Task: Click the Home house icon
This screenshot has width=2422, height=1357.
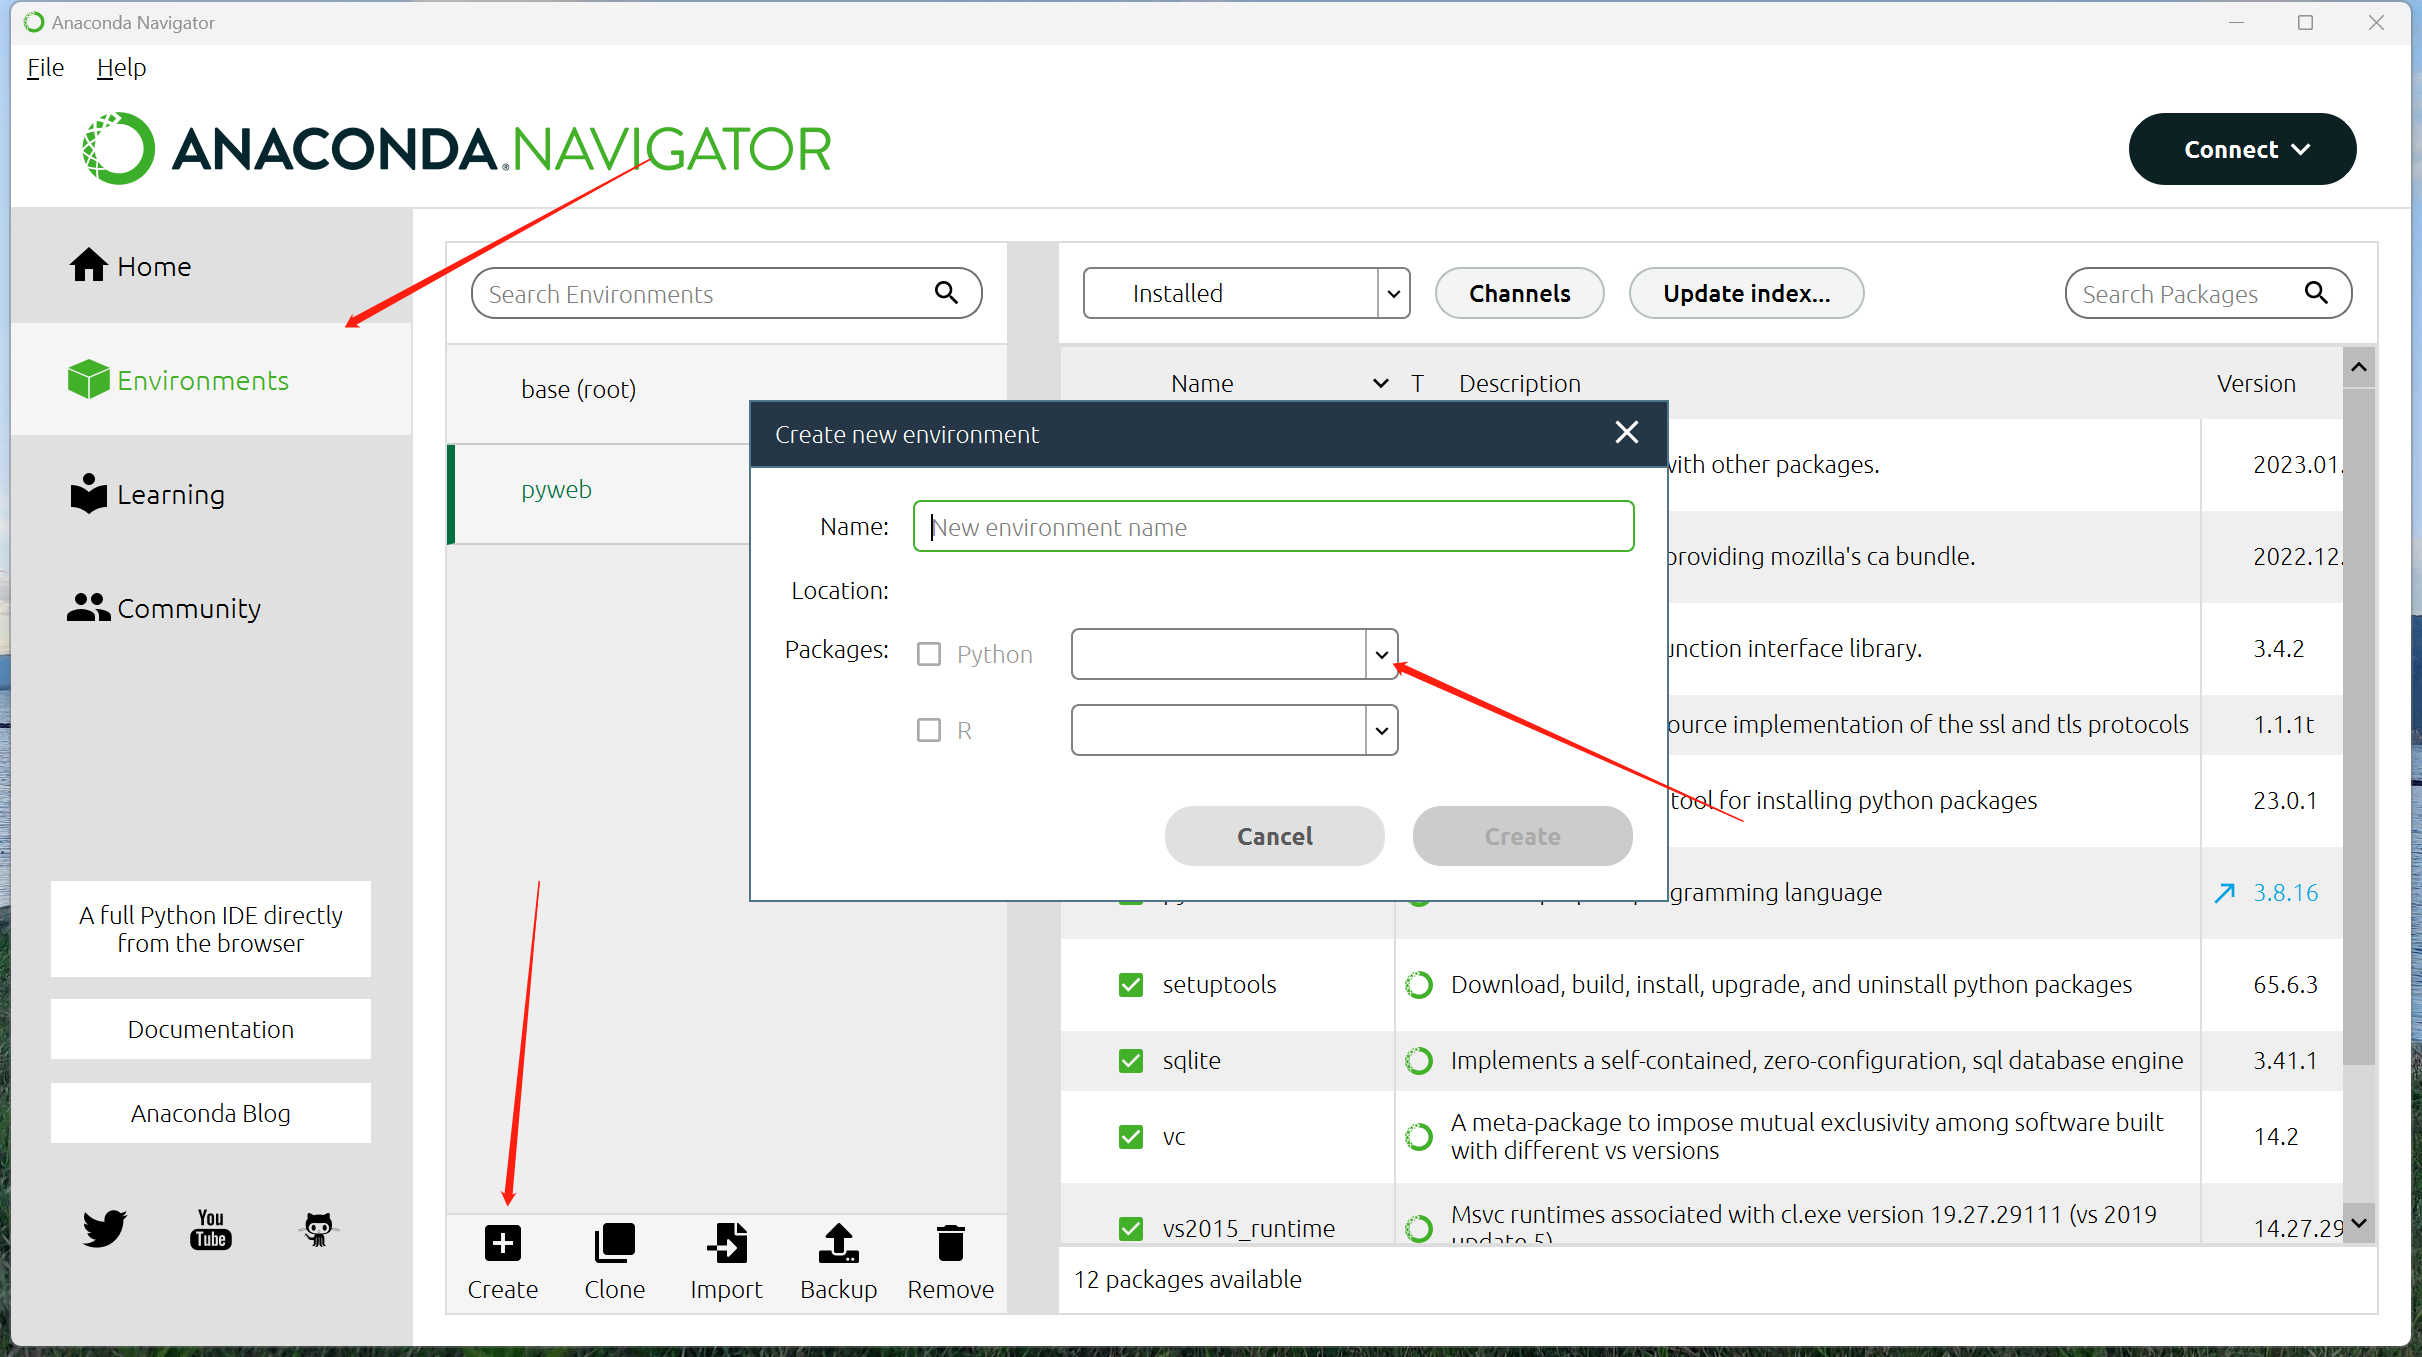Action: pos(88,265)
